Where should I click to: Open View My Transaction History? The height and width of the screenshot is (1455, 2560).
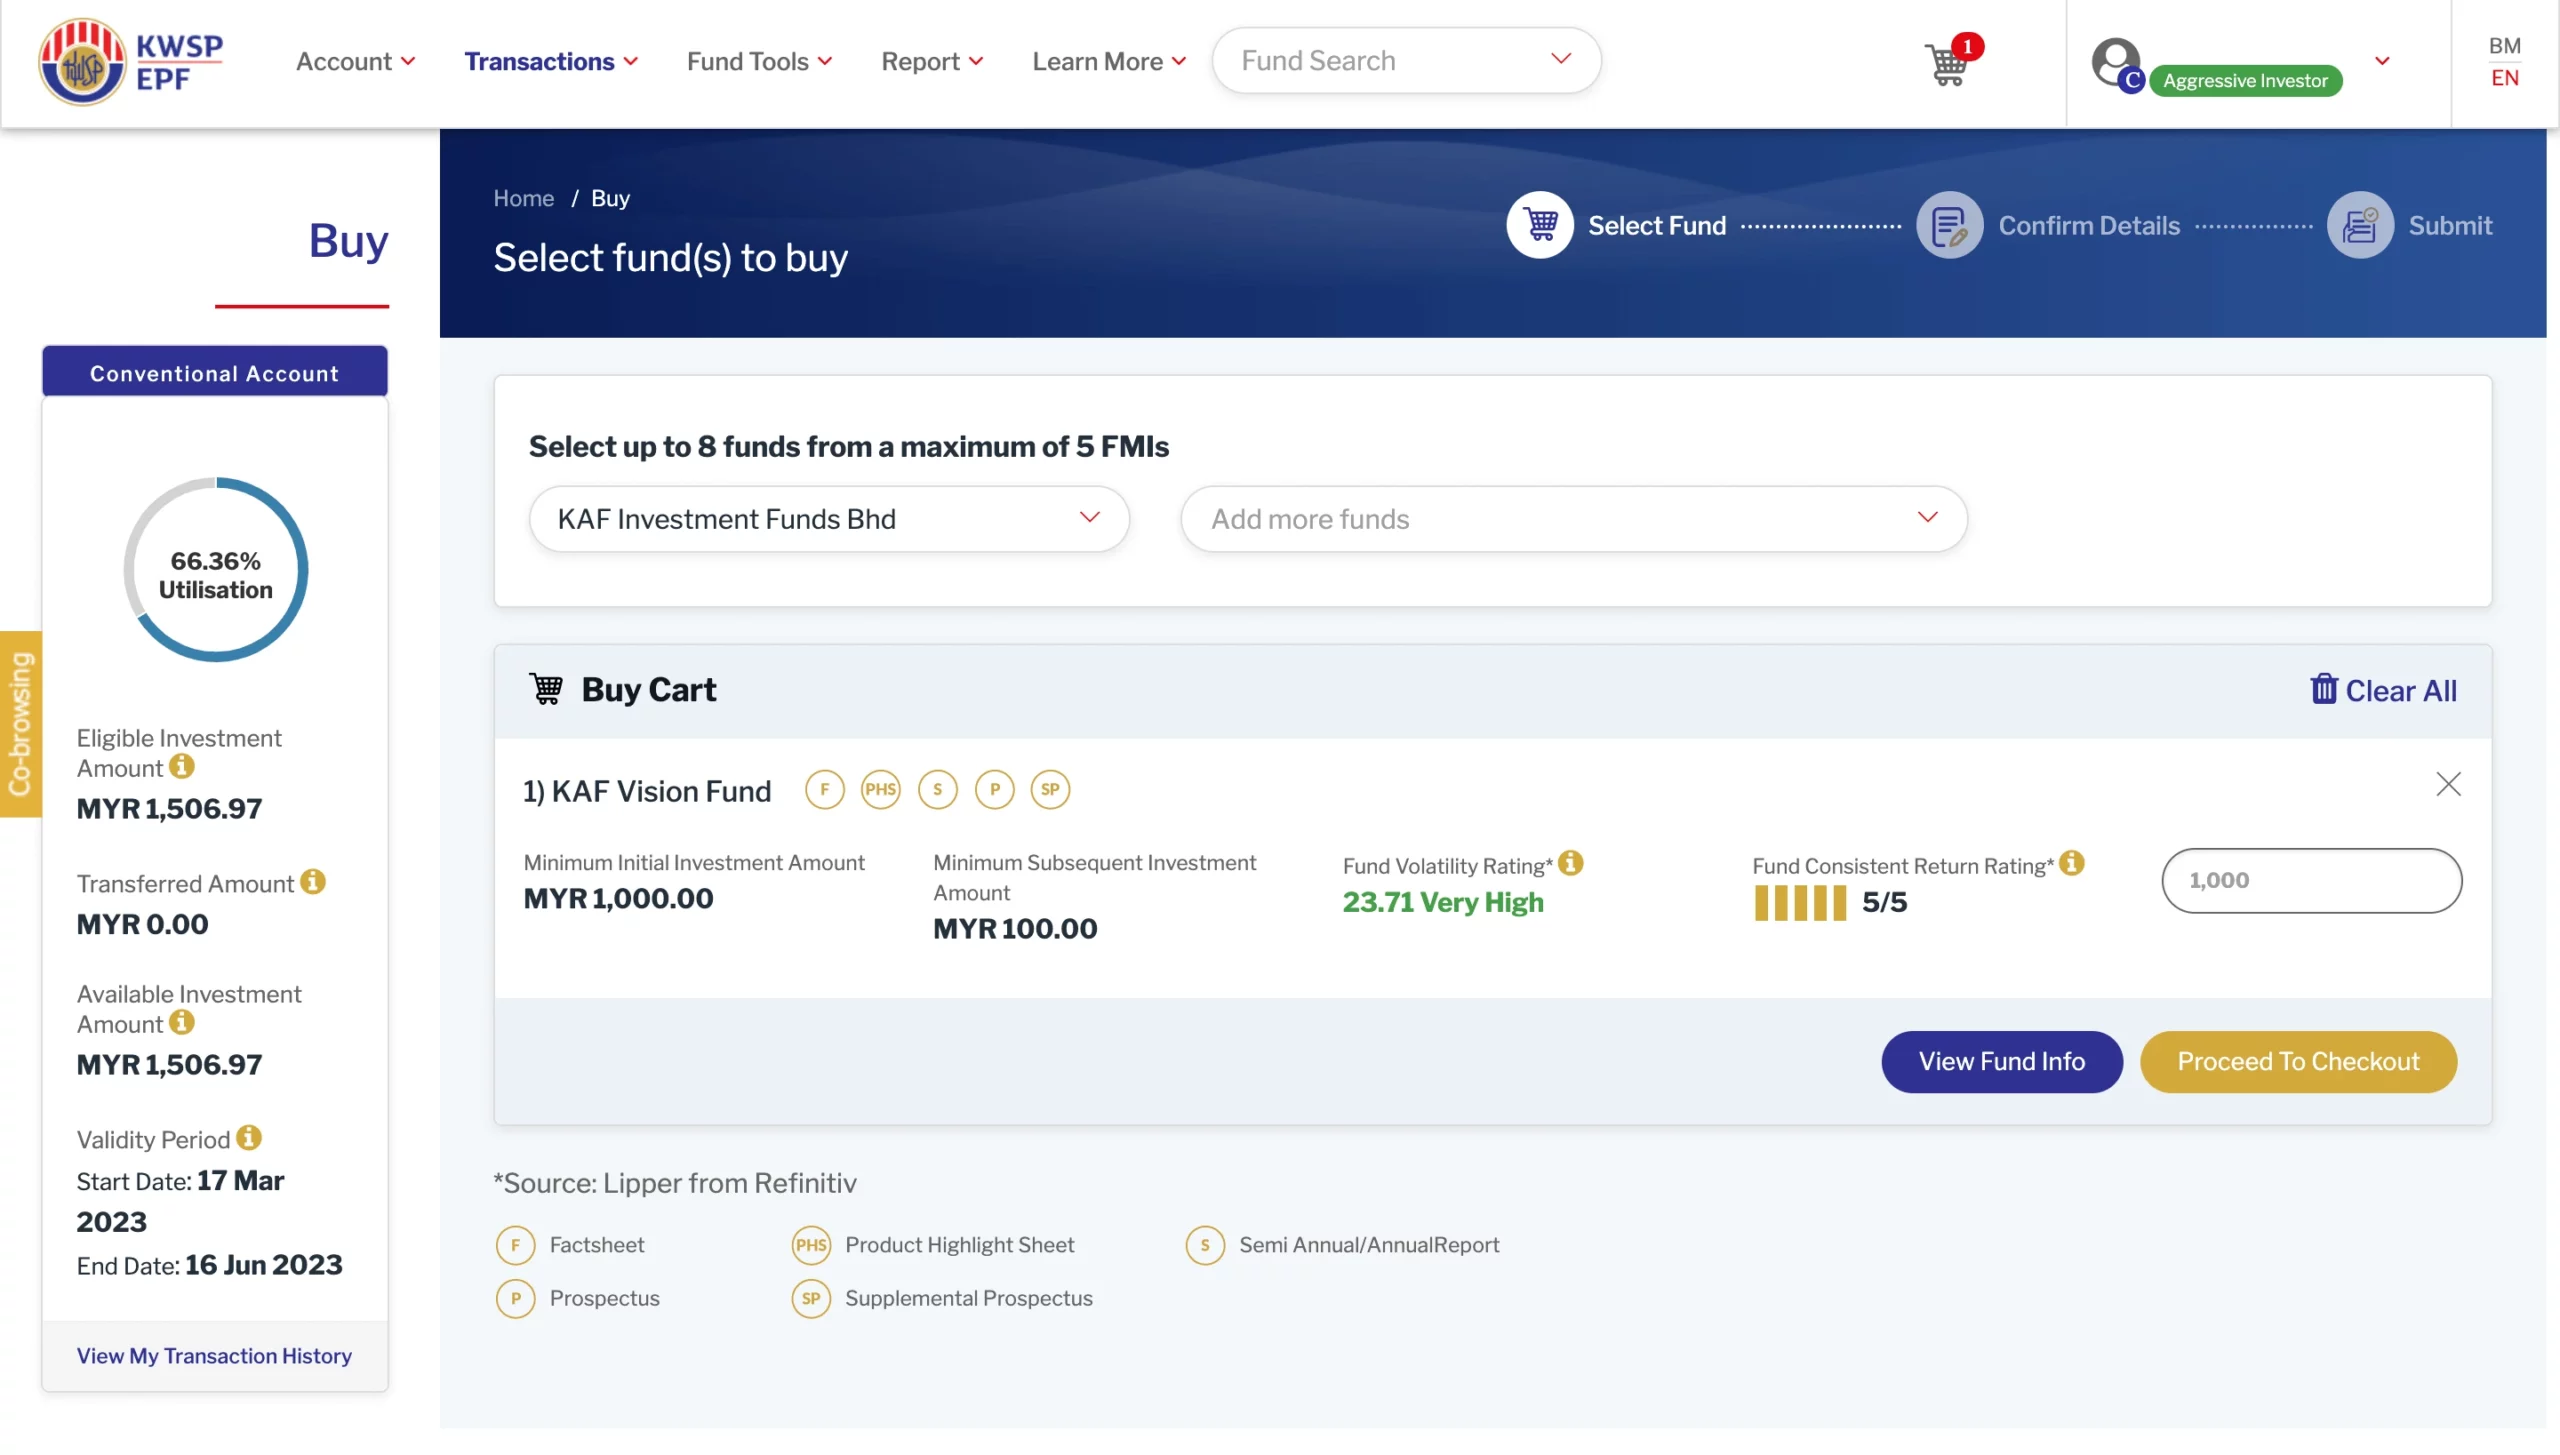tap(214, 1355)
